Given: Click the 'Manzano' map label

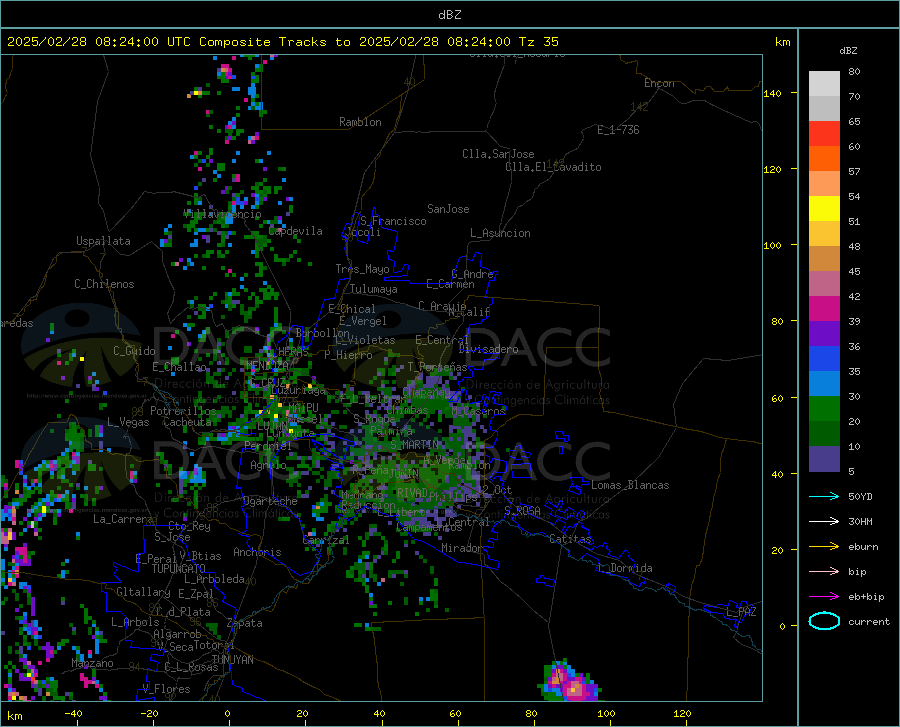Looking at the screenshot, I should pyautogui.click(x=92, y=663).
